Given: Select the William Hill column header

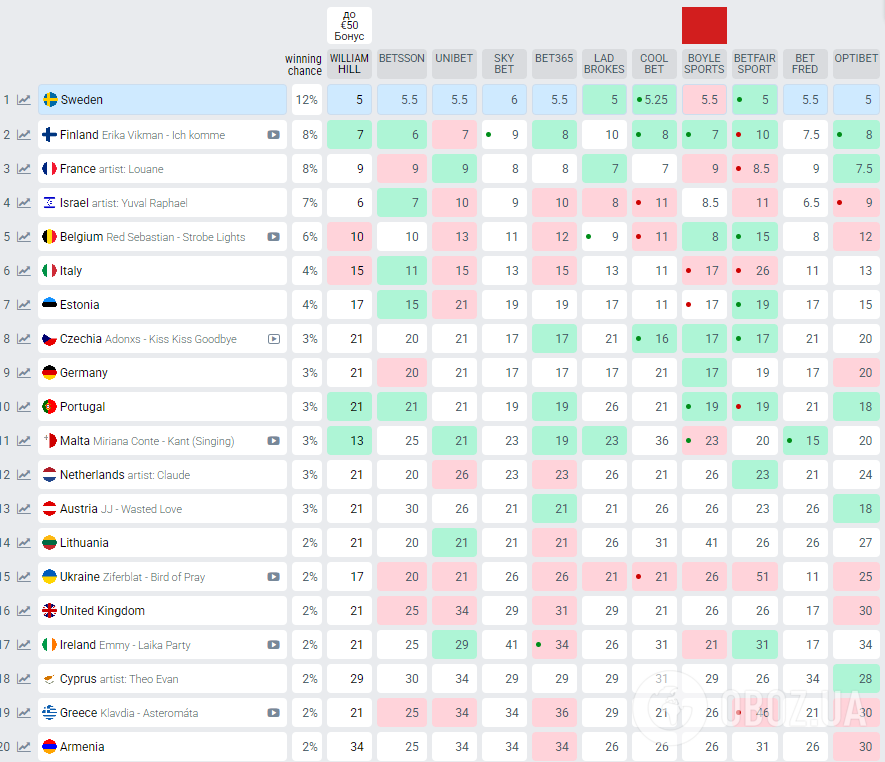Looking at the screenshot, I should point(349,63).
